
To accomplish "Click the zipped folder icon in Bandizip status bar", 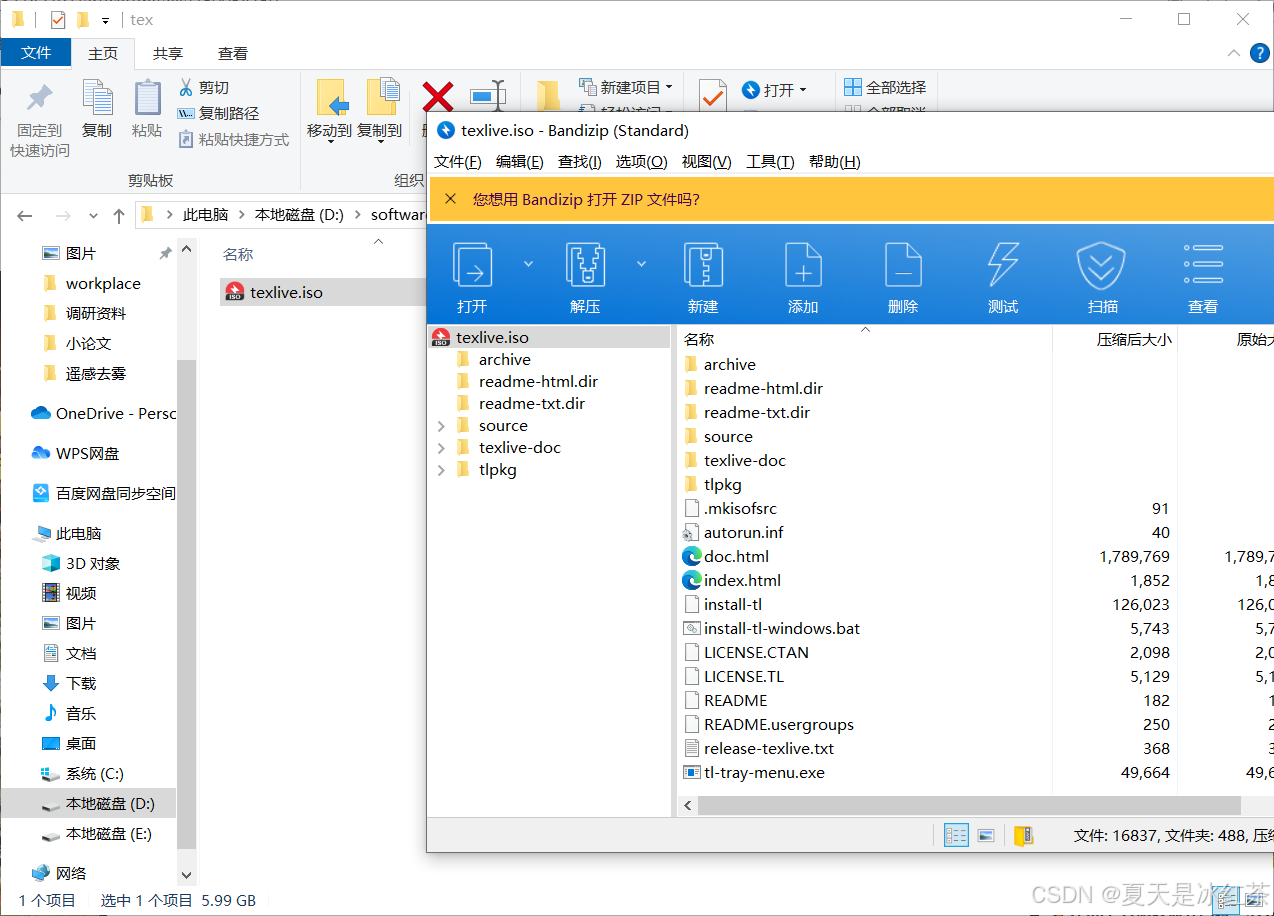I will pos(1023,835).
